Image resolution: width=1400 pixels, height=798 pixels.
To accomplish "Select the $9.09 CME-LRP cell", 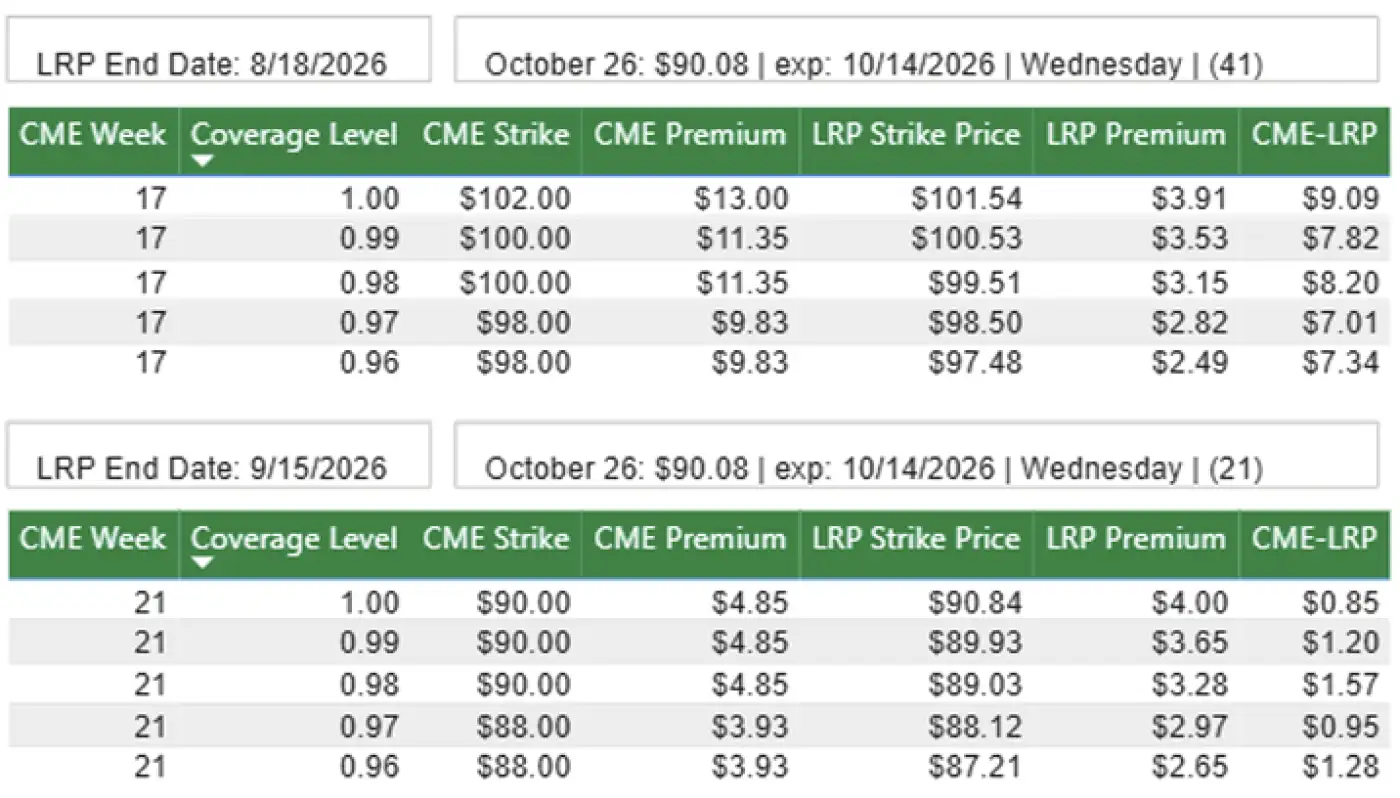I will click(1340, 199).
